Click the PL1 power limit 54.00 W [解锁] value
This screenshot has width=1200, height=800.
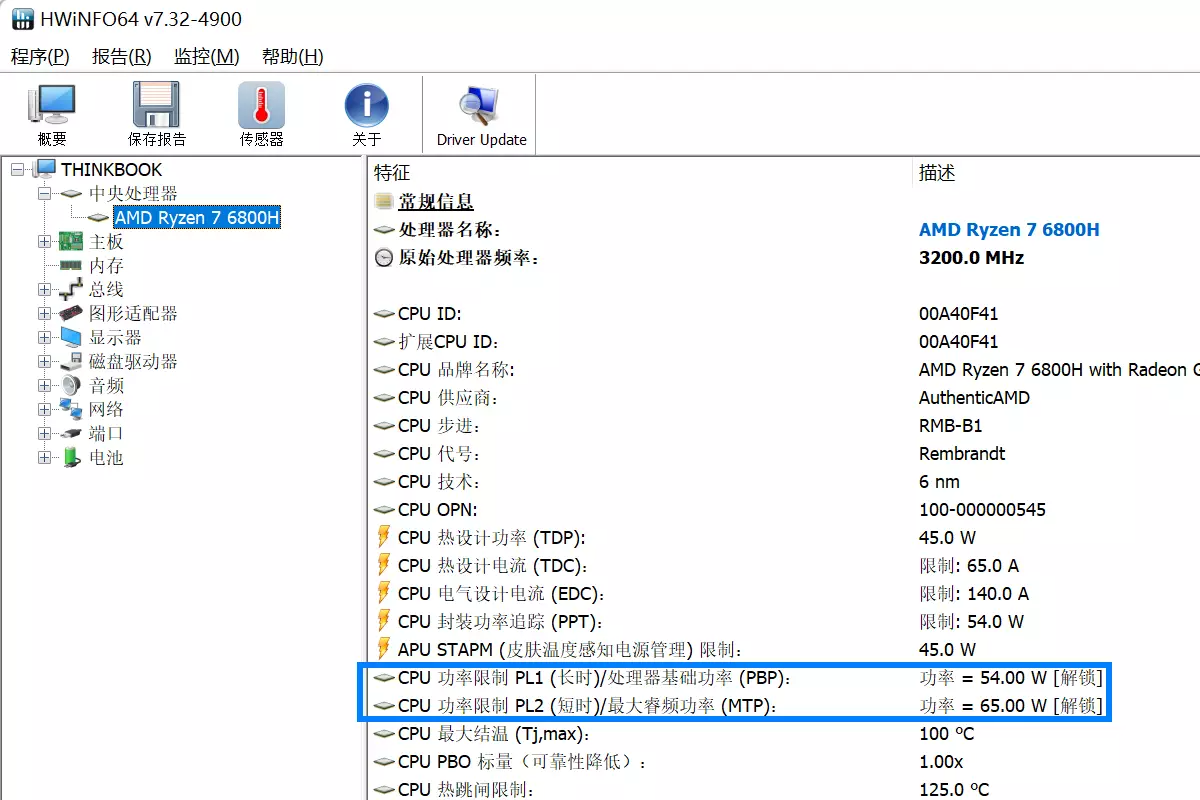pyautogui.click(x=1011, y=678)
